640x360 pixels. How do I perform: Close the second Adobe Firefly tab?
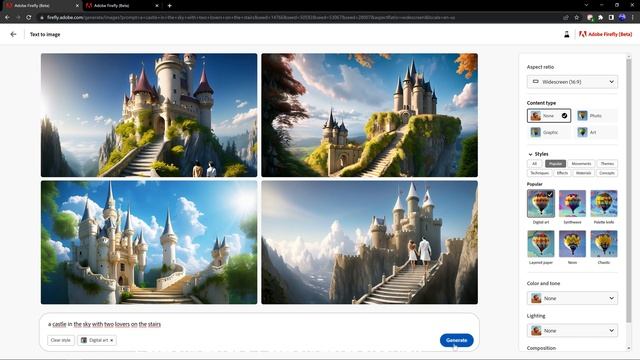point(157,6)
